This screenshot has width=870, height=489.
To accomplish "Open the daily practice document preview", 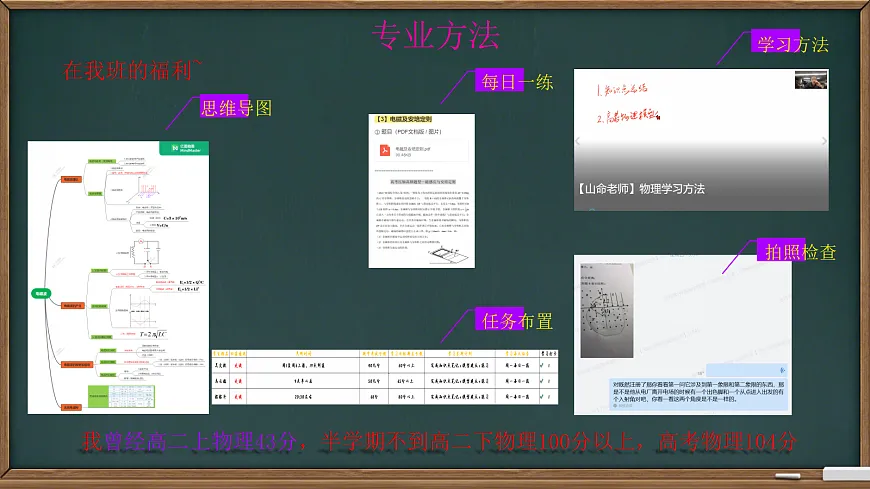I will click(x=422, y=191).
